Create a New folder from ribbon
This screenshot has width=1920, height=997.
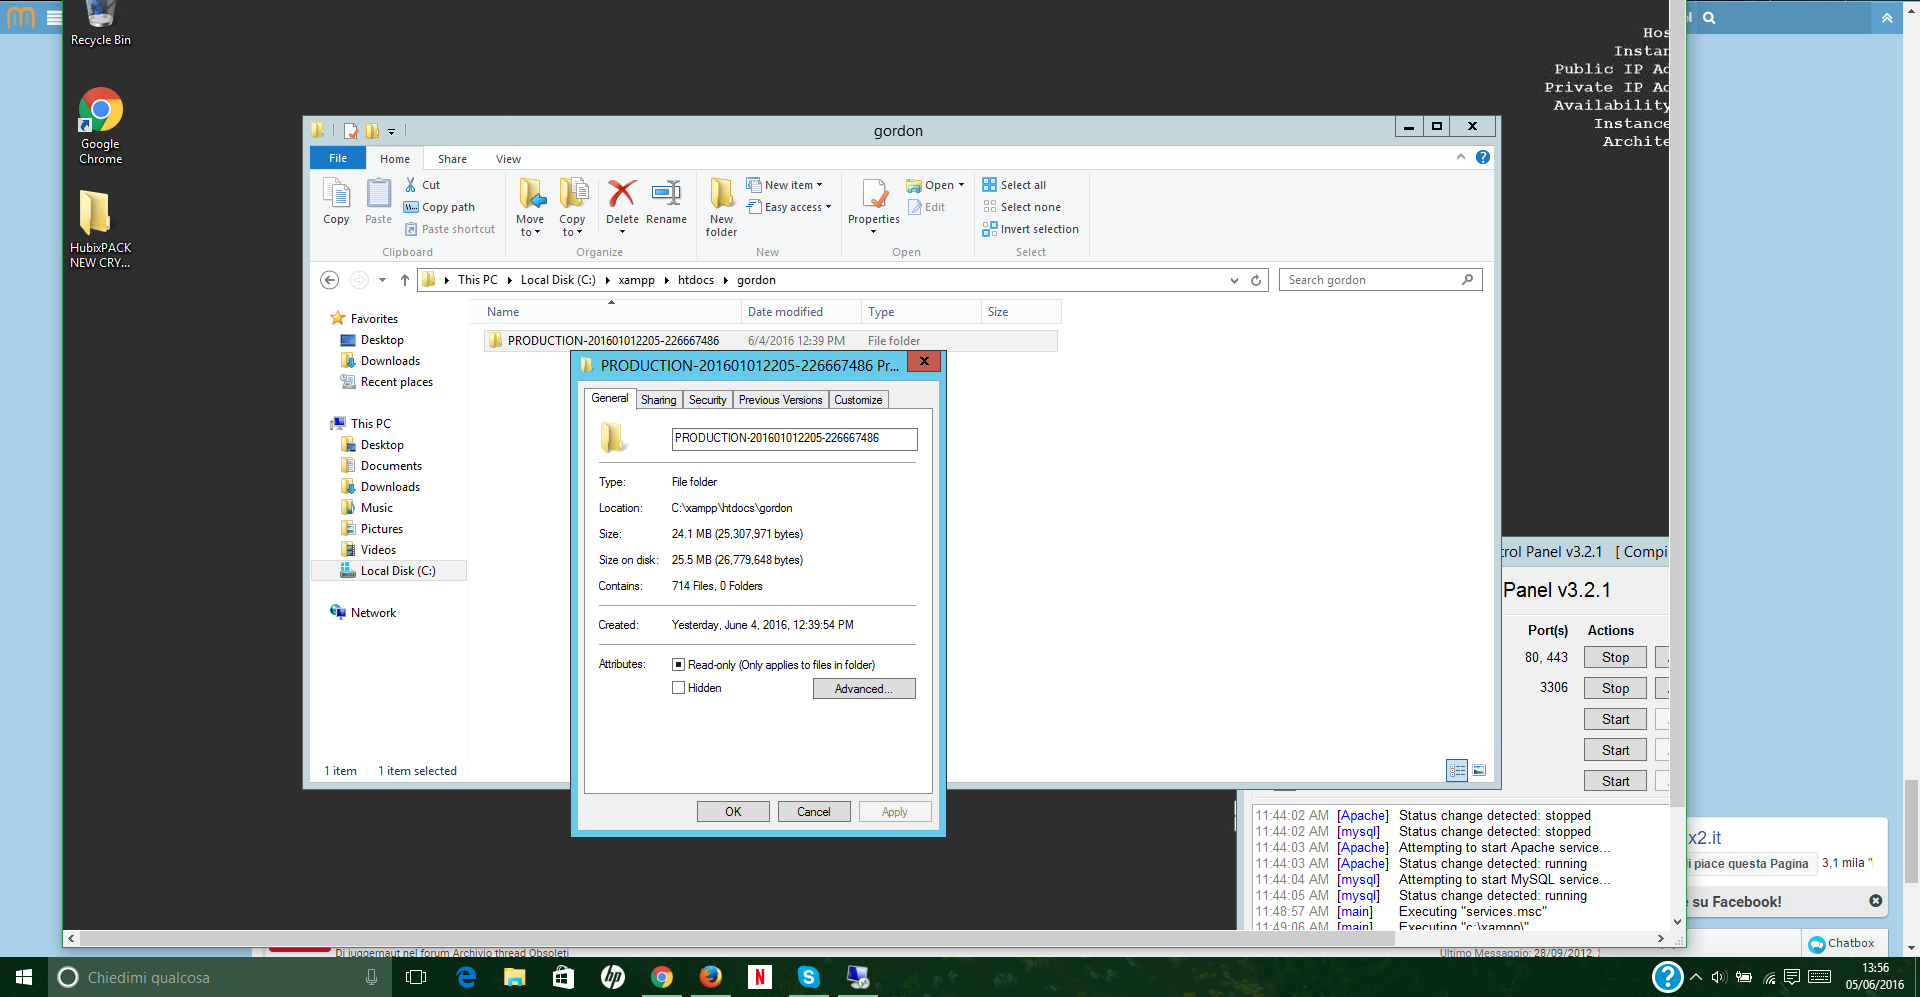[721, 207]
